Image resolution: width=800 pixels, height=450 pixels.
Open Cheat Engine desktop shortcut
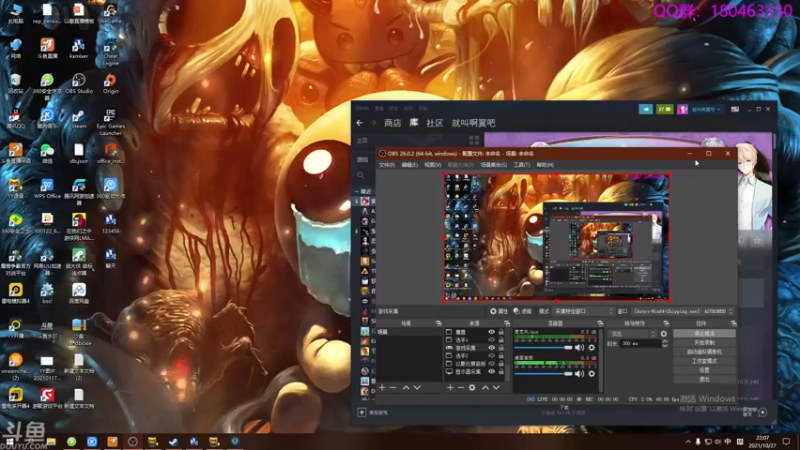click(x=110, y=54)
